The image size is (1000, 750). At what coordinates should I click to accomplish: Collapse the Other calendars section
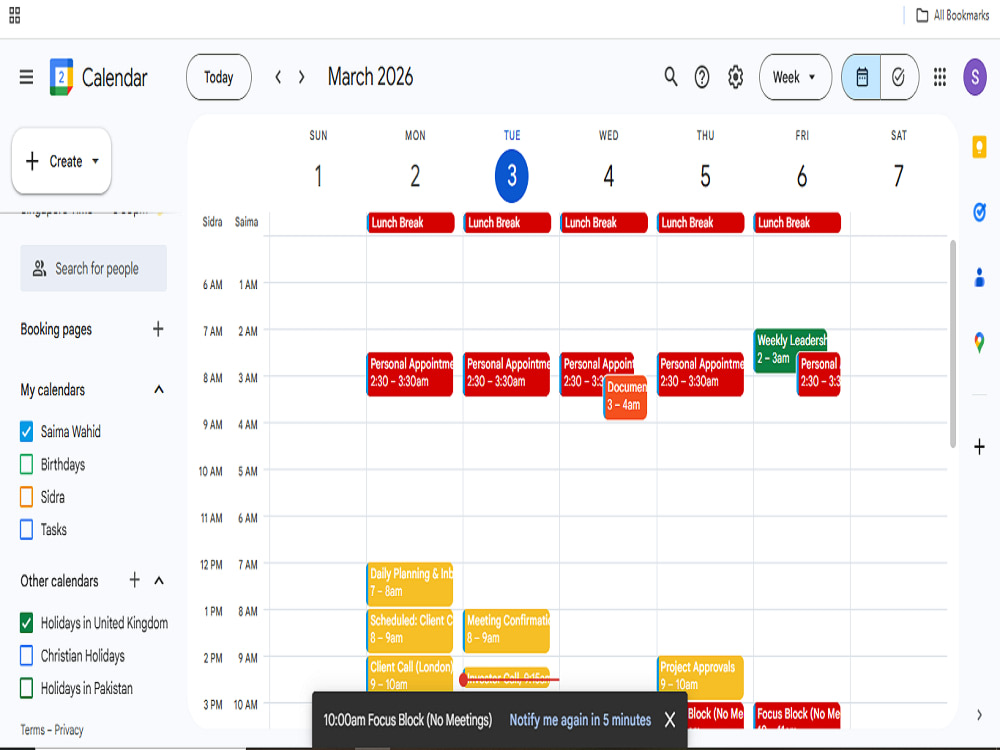[159, 580]
